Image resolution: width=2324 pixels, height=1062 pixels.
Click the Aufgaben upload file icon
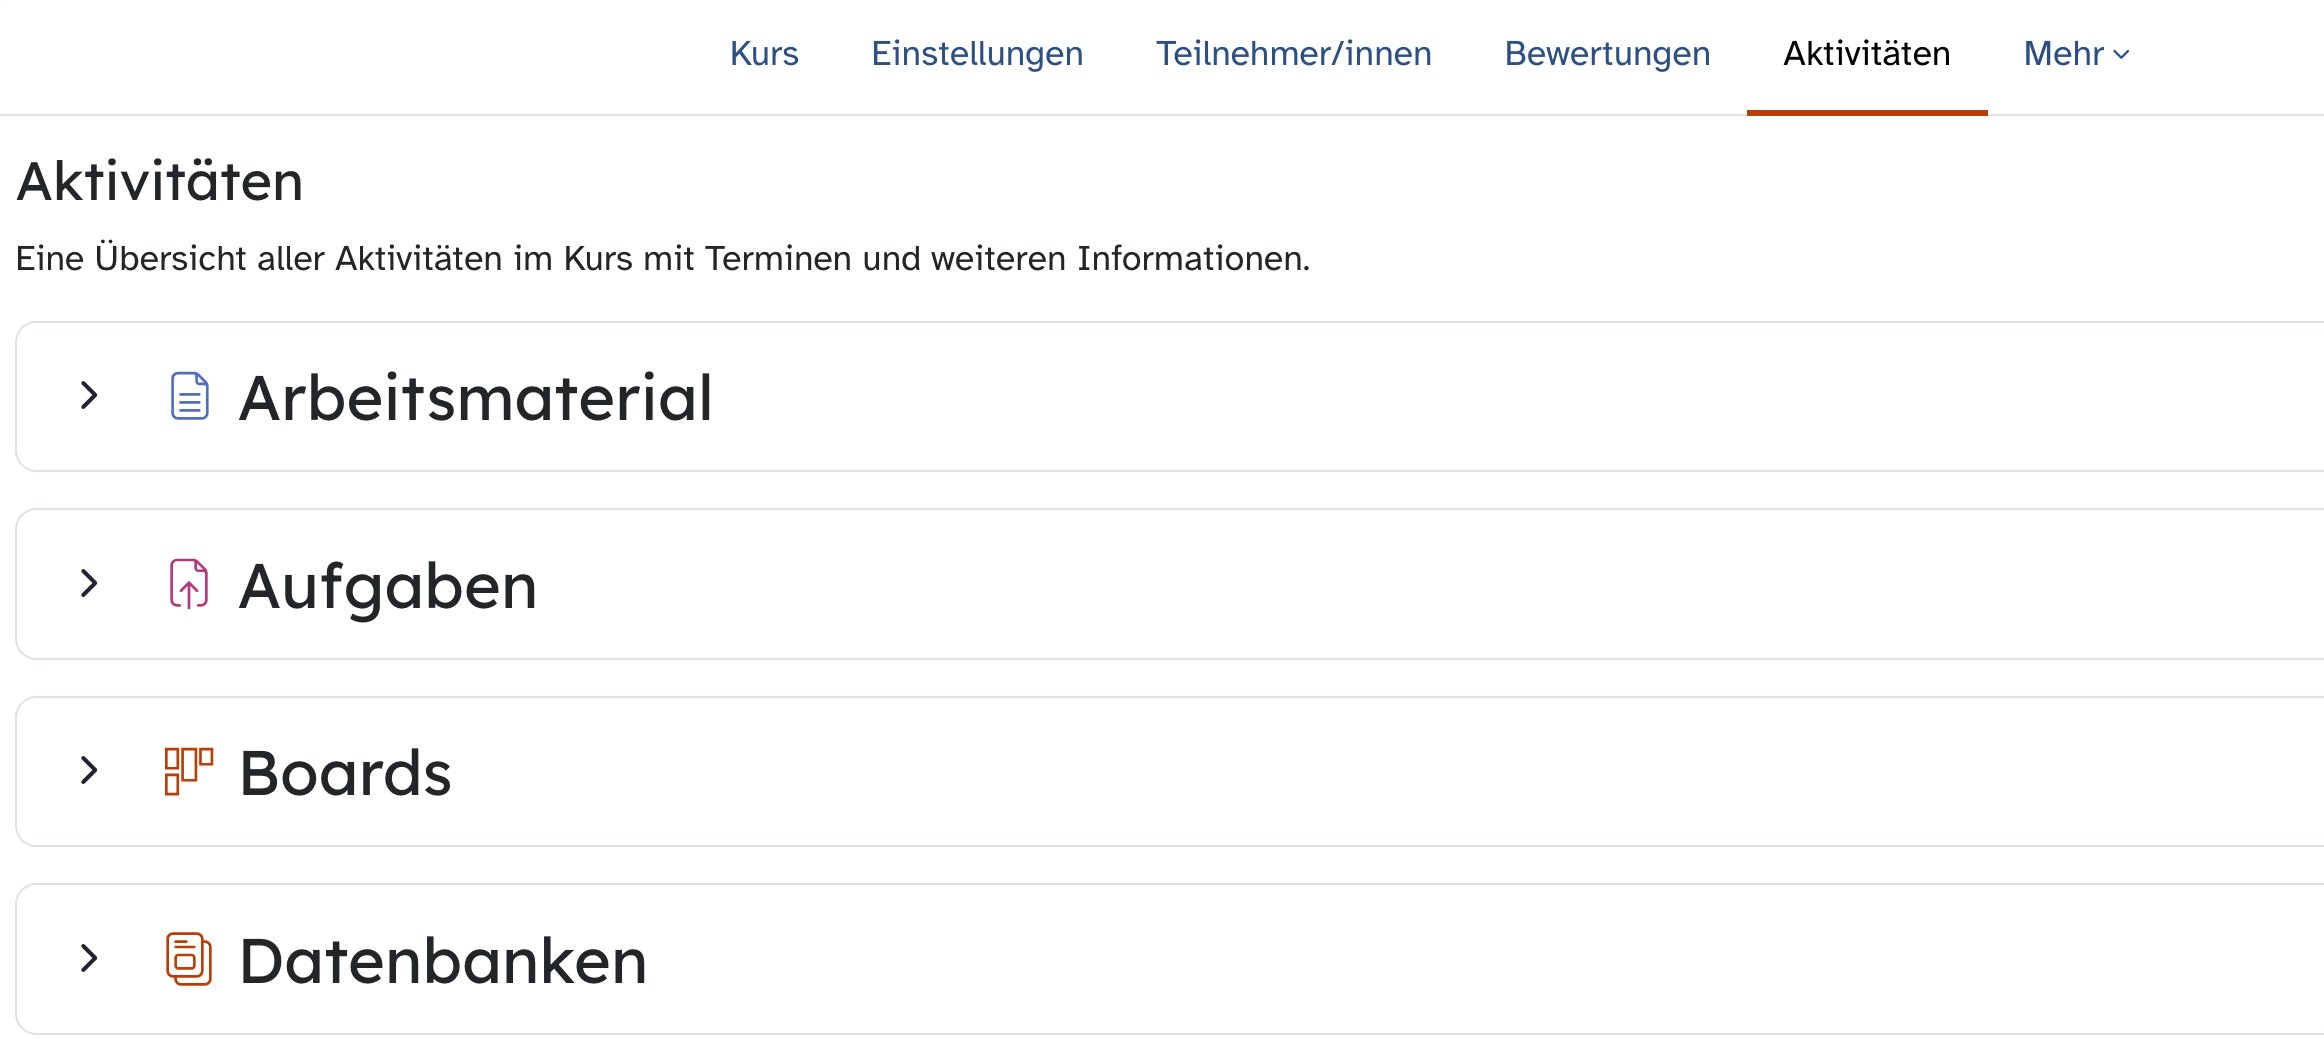189,584
